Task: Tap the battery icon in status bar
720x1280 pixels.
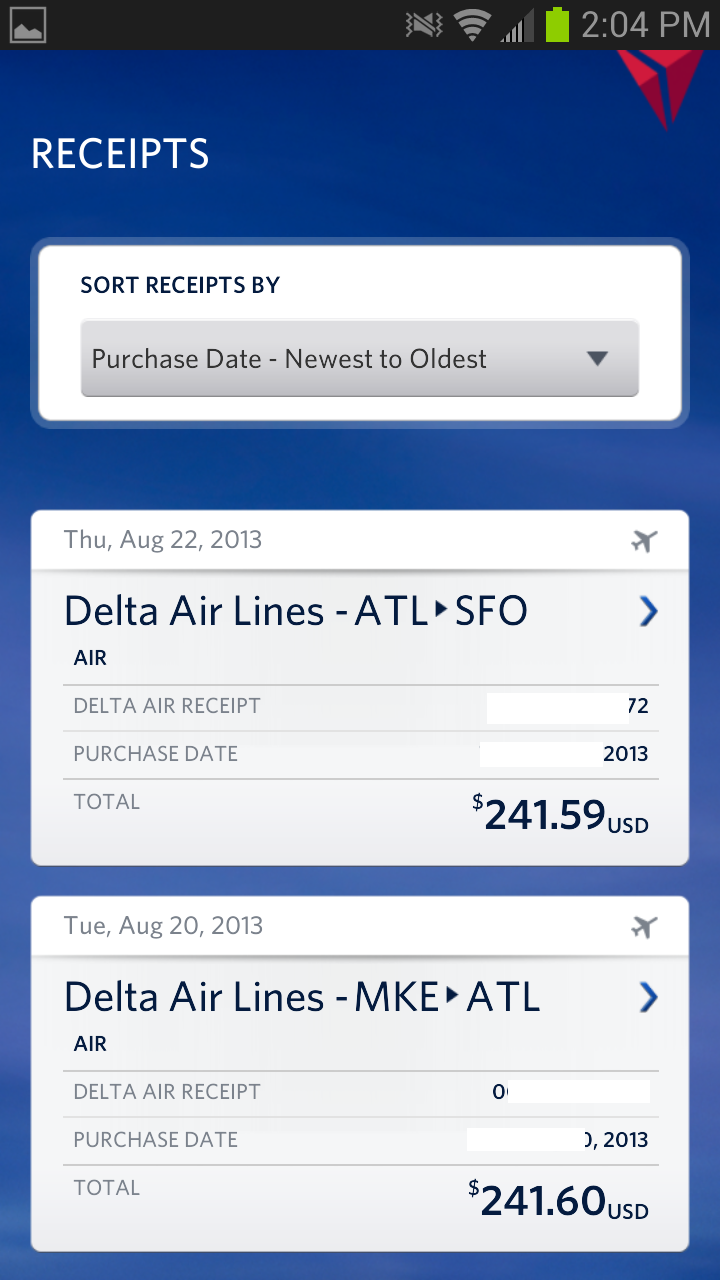Action: tap(557, 24)
